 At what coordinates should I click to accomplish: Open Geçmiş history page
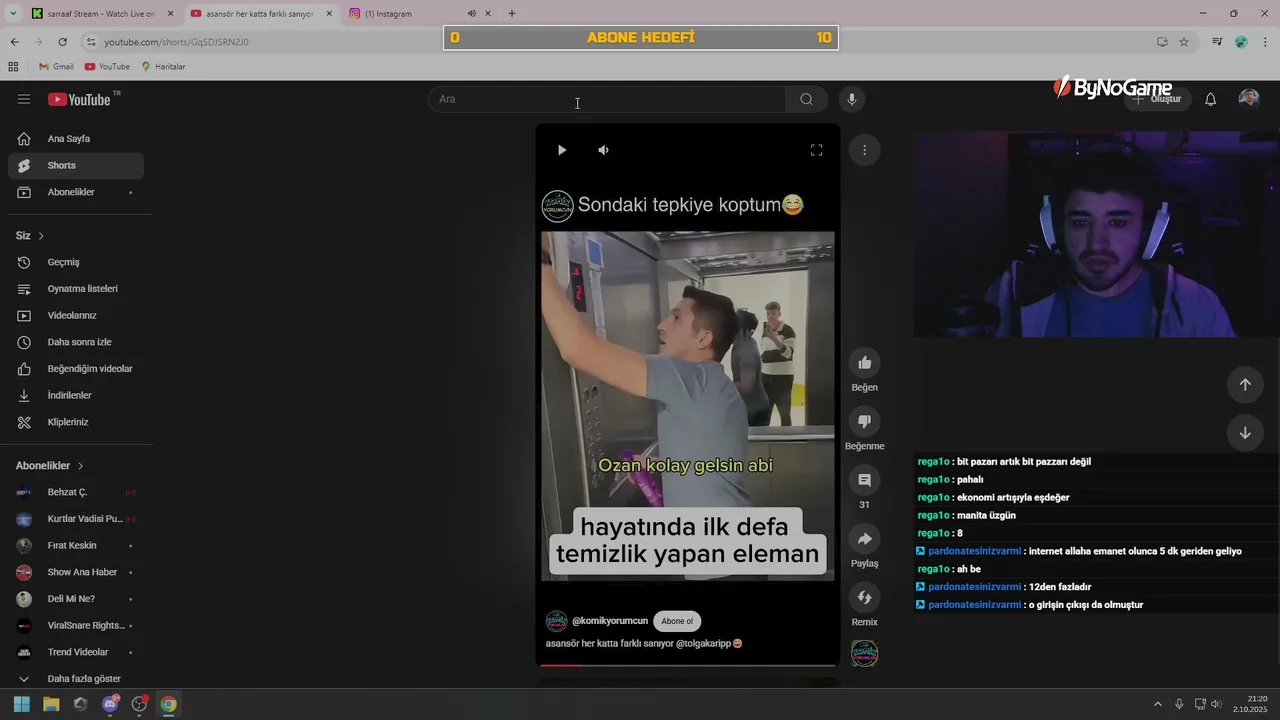(76, 262)
